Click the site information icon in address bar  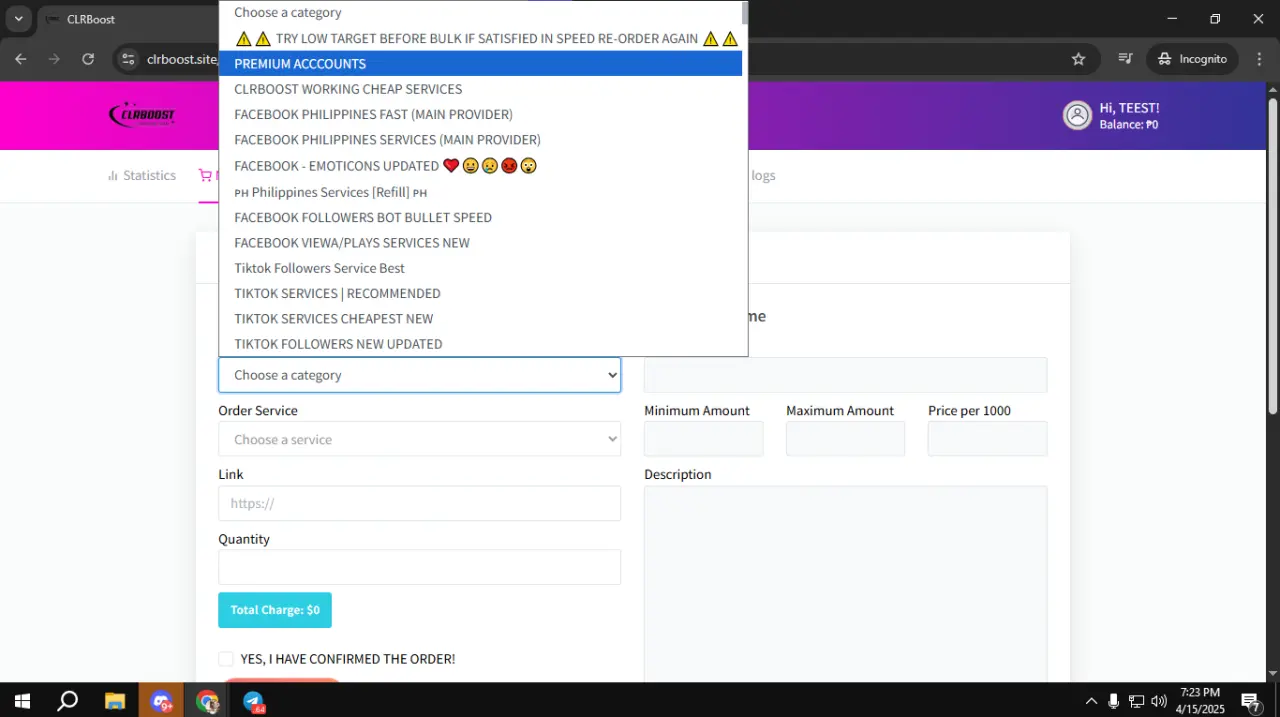[x=127, y=59]
